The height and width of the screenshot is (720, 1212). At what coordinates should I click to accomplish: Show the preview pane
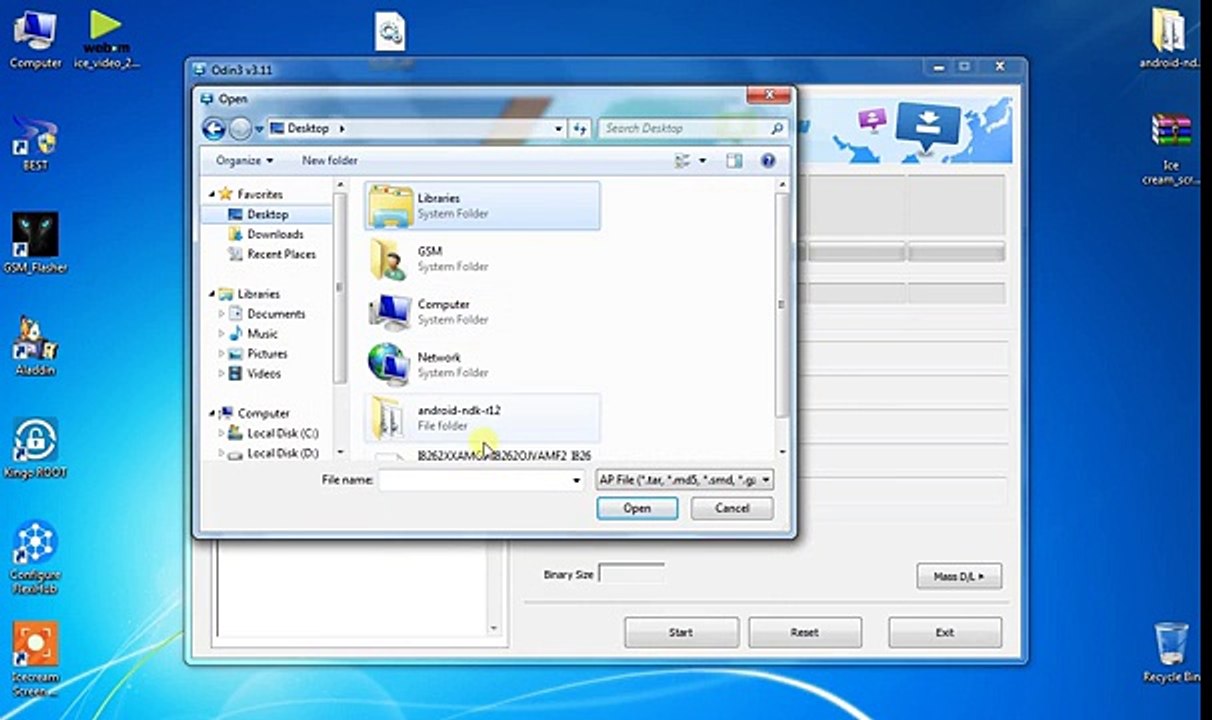click(735, 160)
